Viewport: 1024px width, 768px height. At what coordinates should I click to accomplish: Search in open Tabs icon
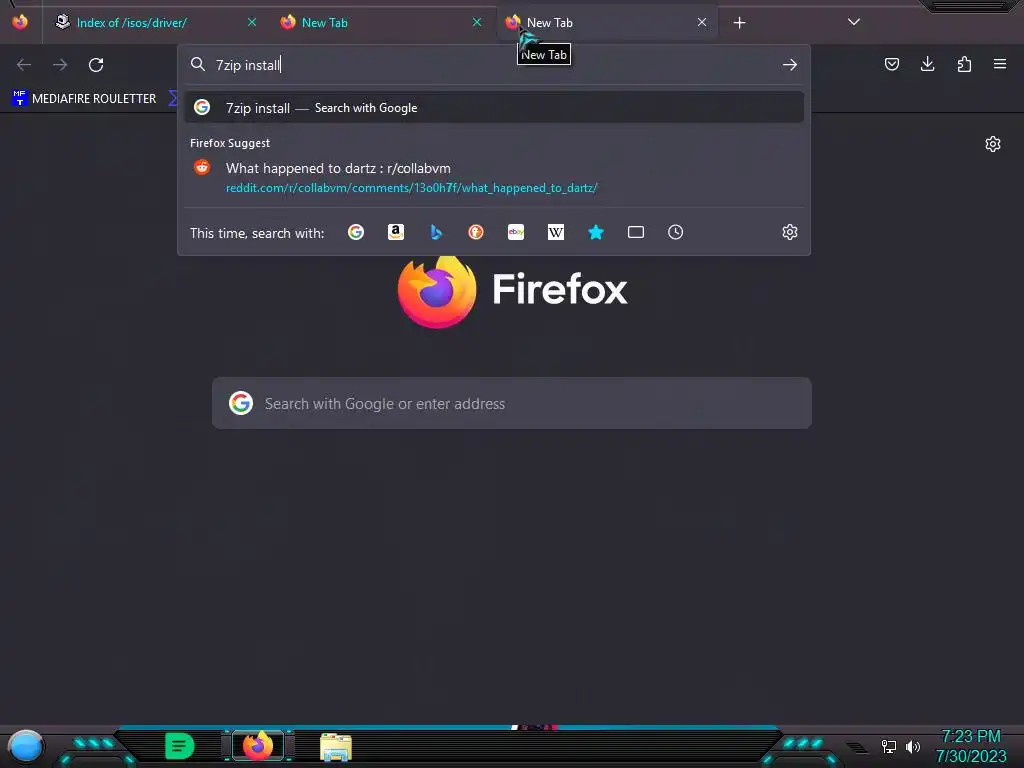coord(635,232)
